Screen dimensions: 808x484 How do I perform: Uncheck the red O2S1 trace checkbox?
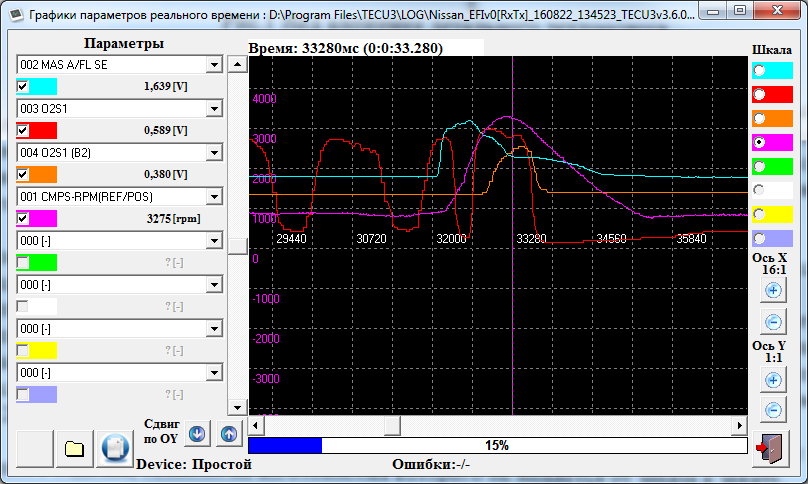point(23,130)
